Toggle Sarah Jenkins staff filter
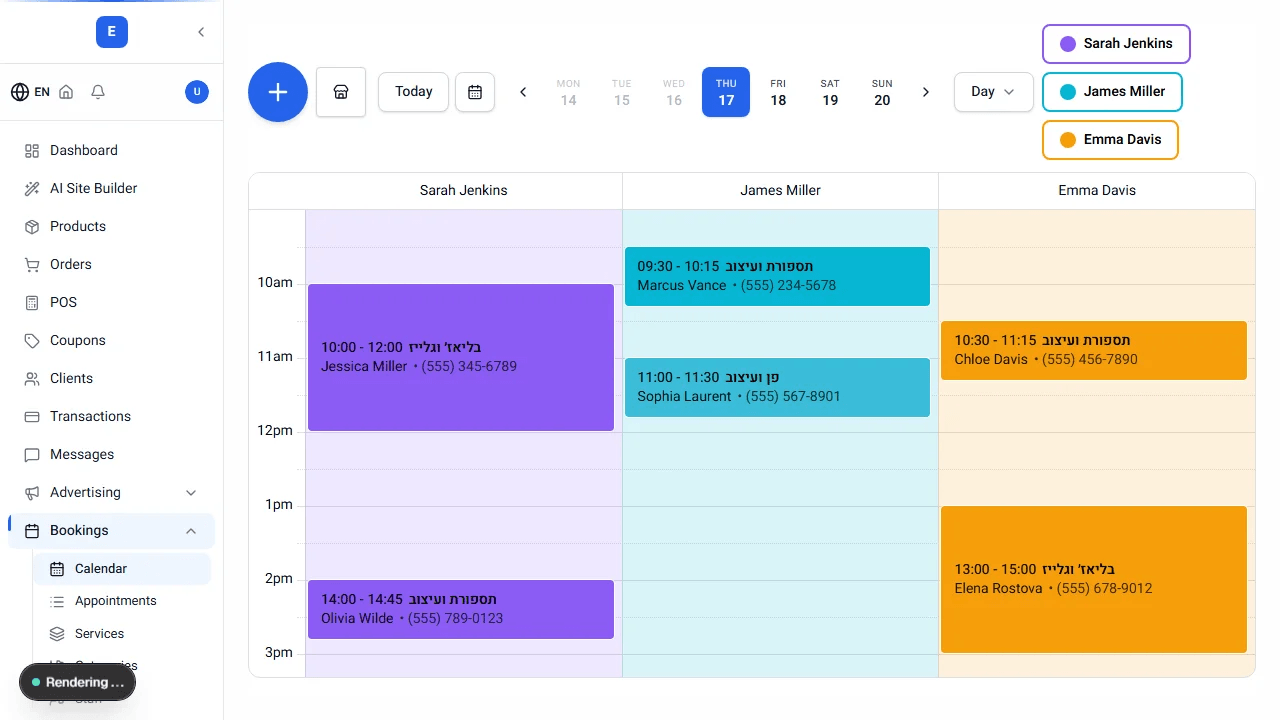Screen dimensions: 1280x720 pyautogui.click(x=1116, y=44)
